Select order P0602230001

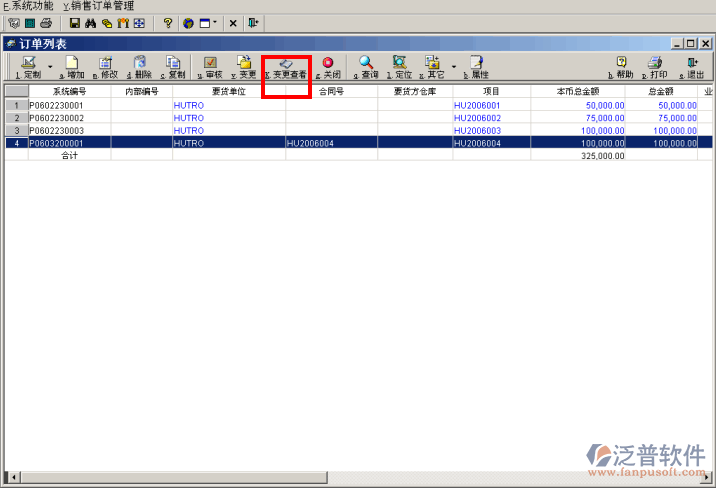point(56,105)
